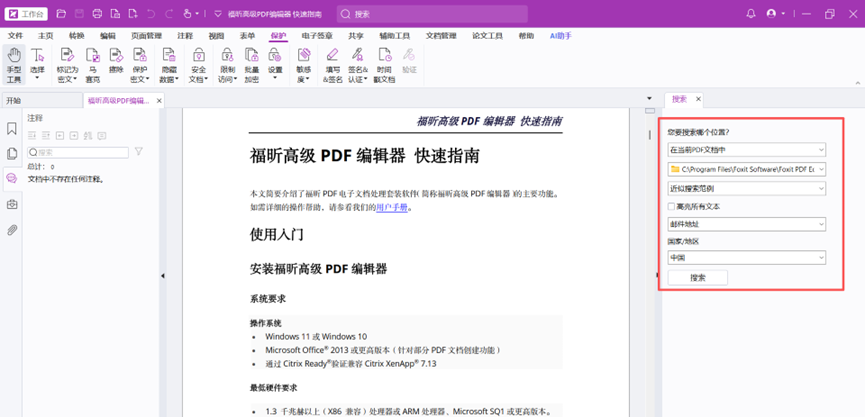Screen dimensions: 865x417
Task: Open the 开始 document tab
Action: pos(14,101)
